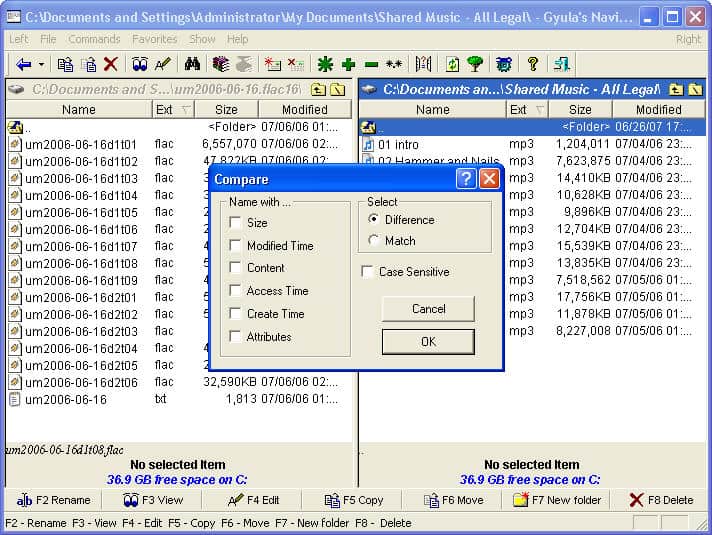Cancel the Compare dialog
Image resolution: width=712 pixels, height=535 pixels.
pyautogui.click(x=428, y=309)
